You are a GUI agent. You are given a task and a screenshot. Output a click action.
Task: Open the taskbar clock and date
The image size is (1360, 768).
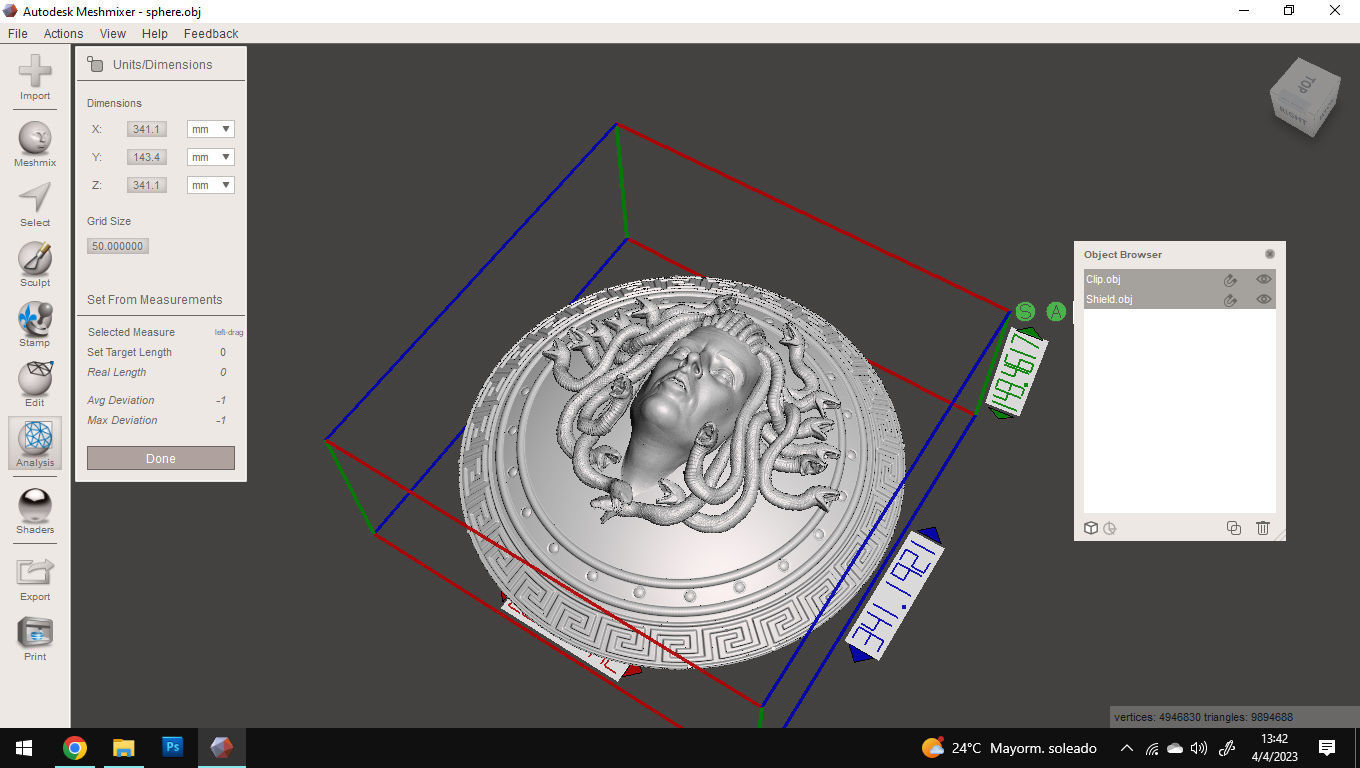1274,748
